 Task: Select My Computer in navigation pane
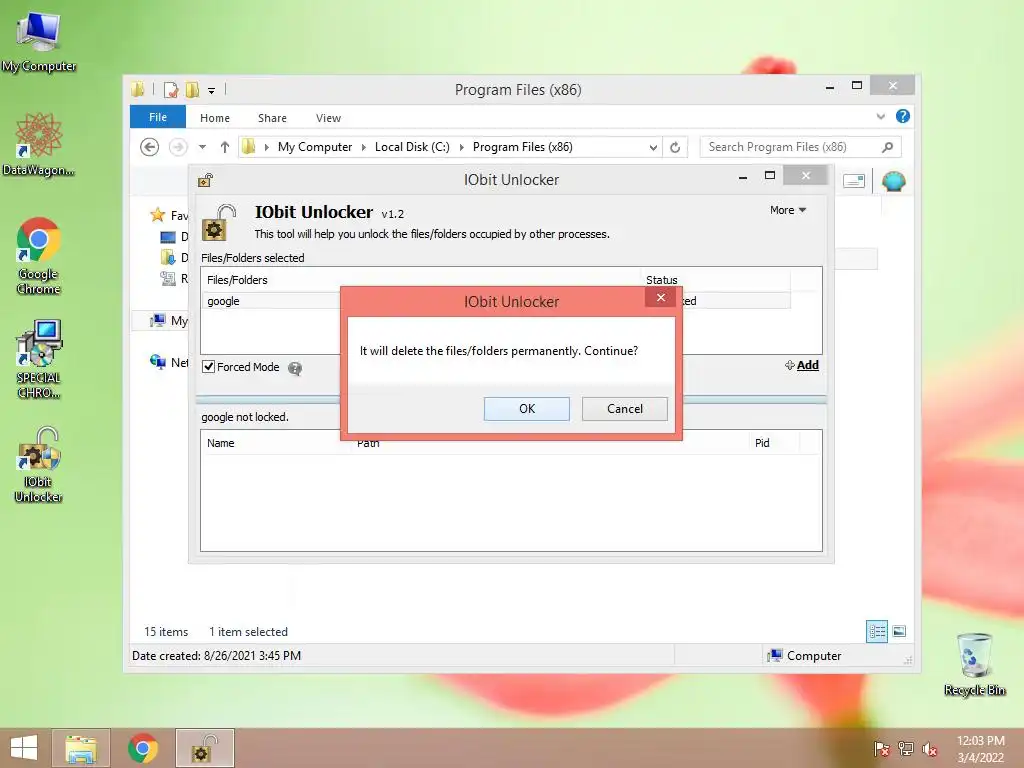pyautogui.click(x=168, y=321)
